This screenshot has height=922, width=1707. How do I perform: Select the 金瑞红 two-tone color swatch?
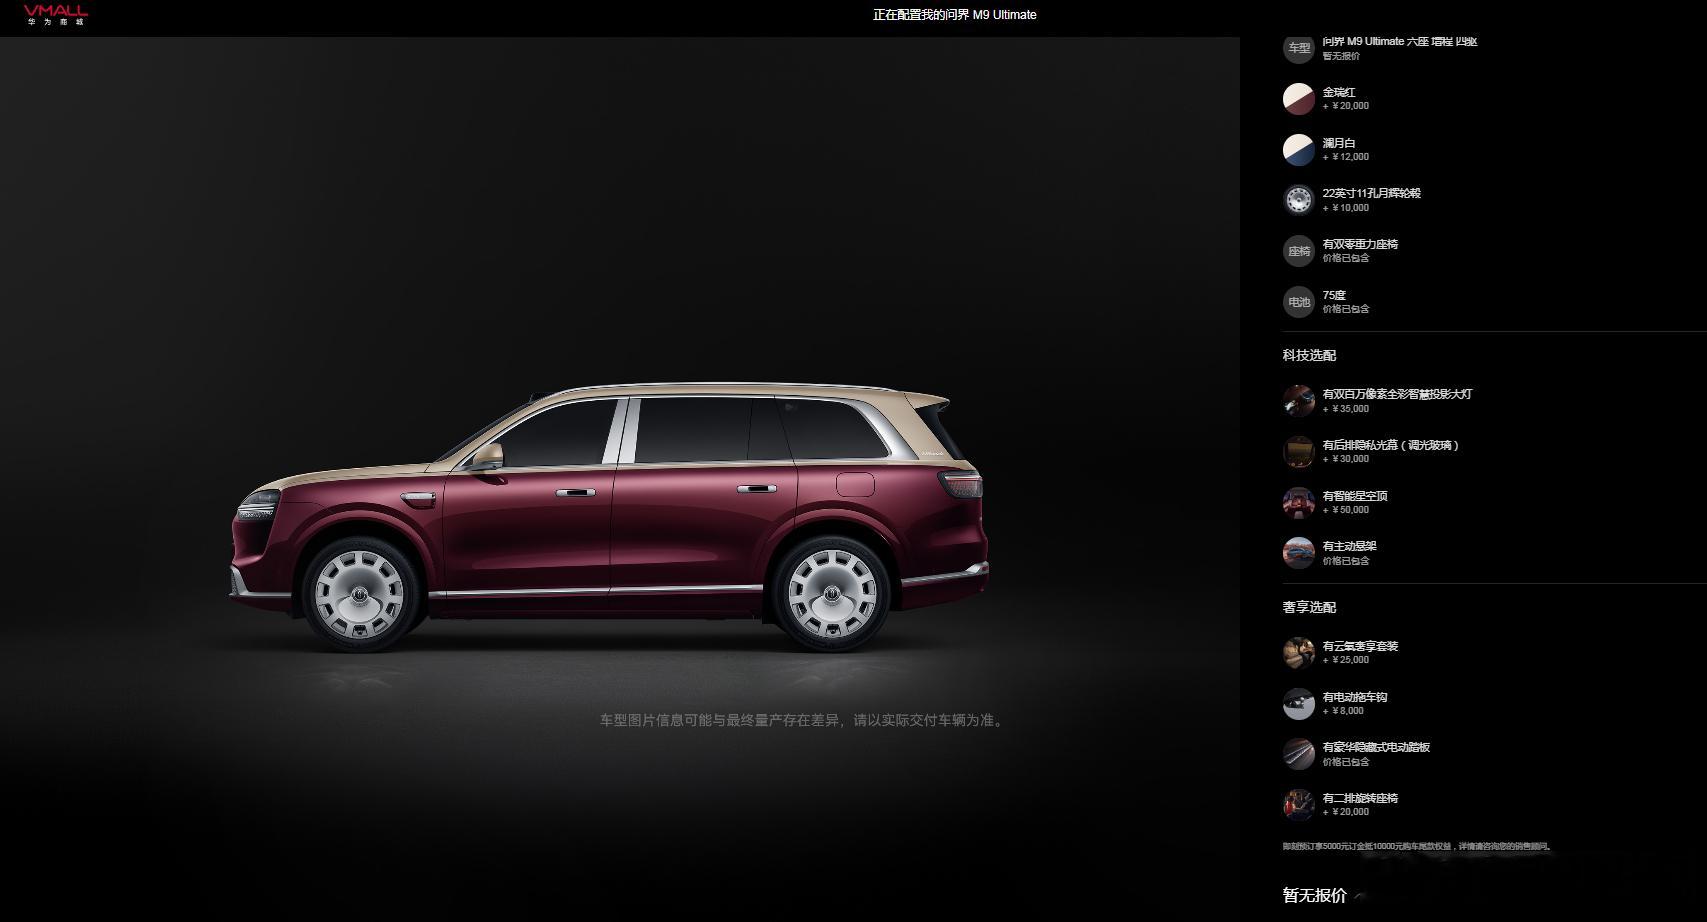click(x=1299, y=99)
